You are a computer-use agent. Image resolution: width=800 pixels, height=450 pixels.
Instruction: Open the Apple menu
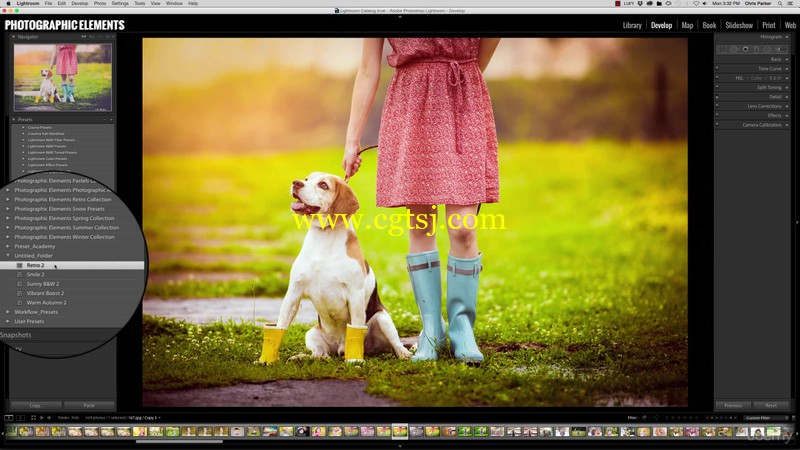8,3
